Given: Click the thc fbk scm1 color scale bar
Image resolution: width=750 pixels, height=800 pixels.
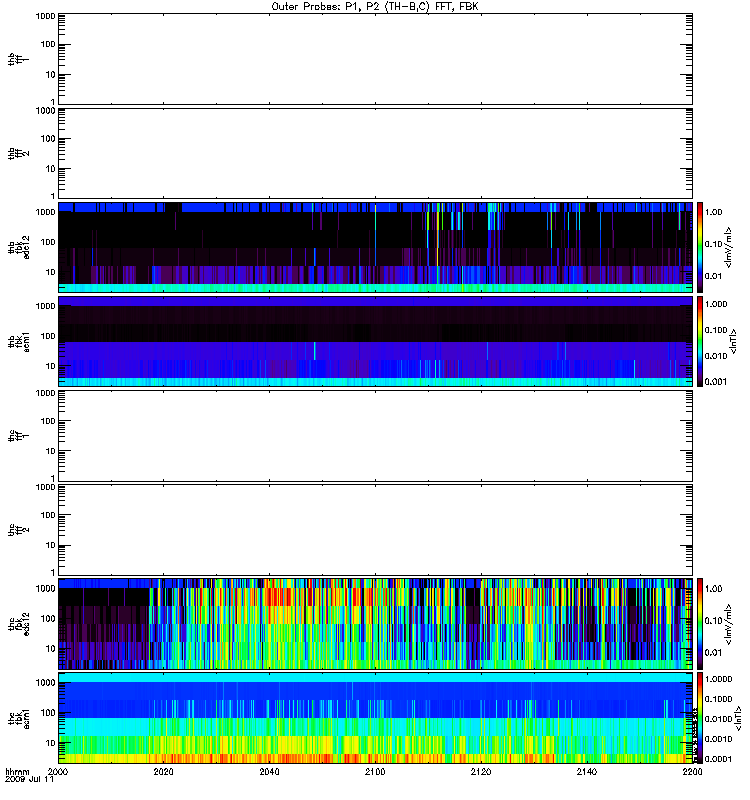Looking at the screenshot, I should click(700, 718).
